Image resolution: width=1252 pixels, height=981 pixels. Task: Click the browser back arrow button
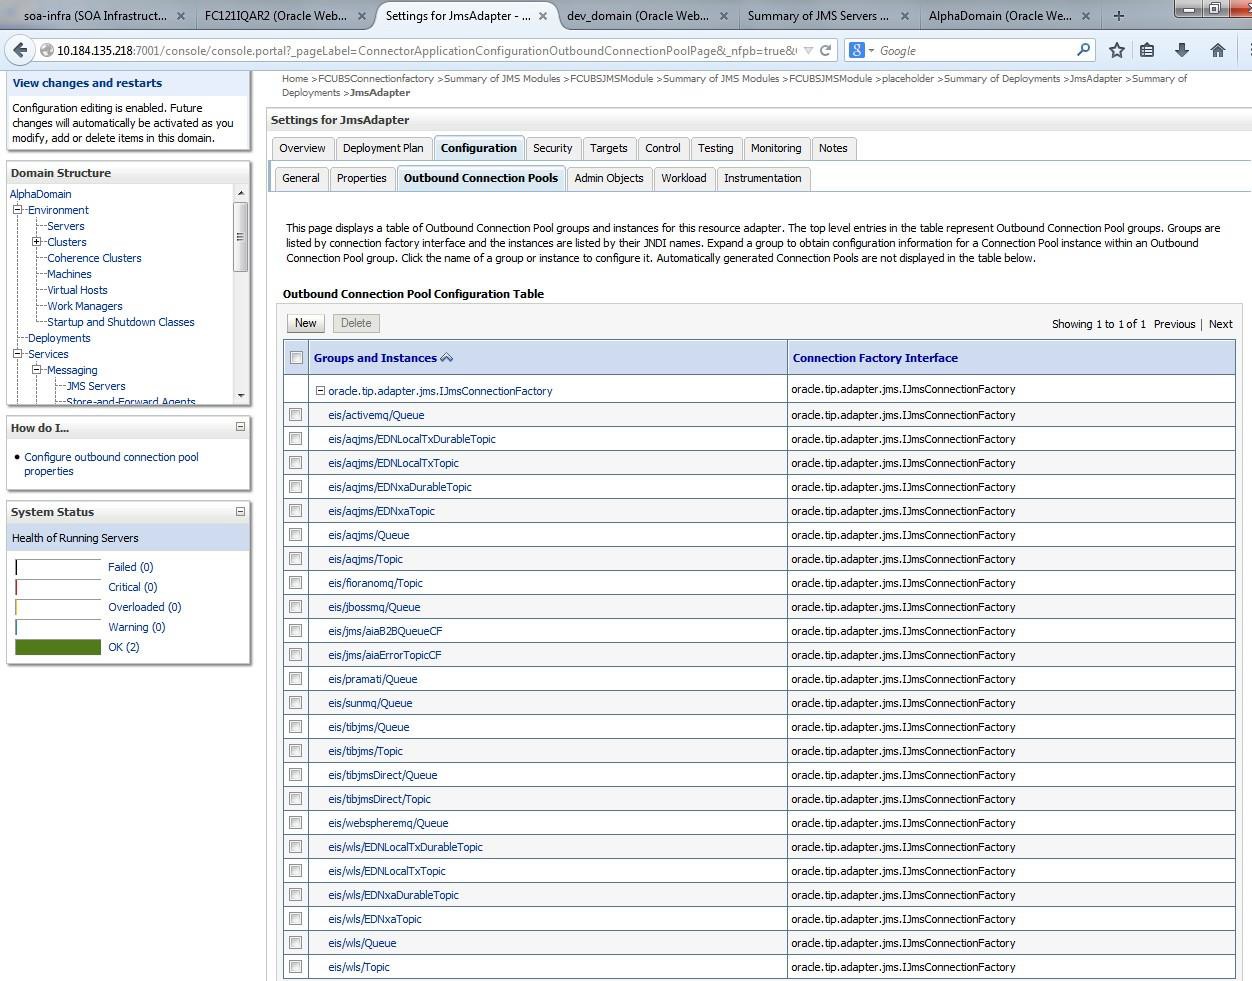20,50
